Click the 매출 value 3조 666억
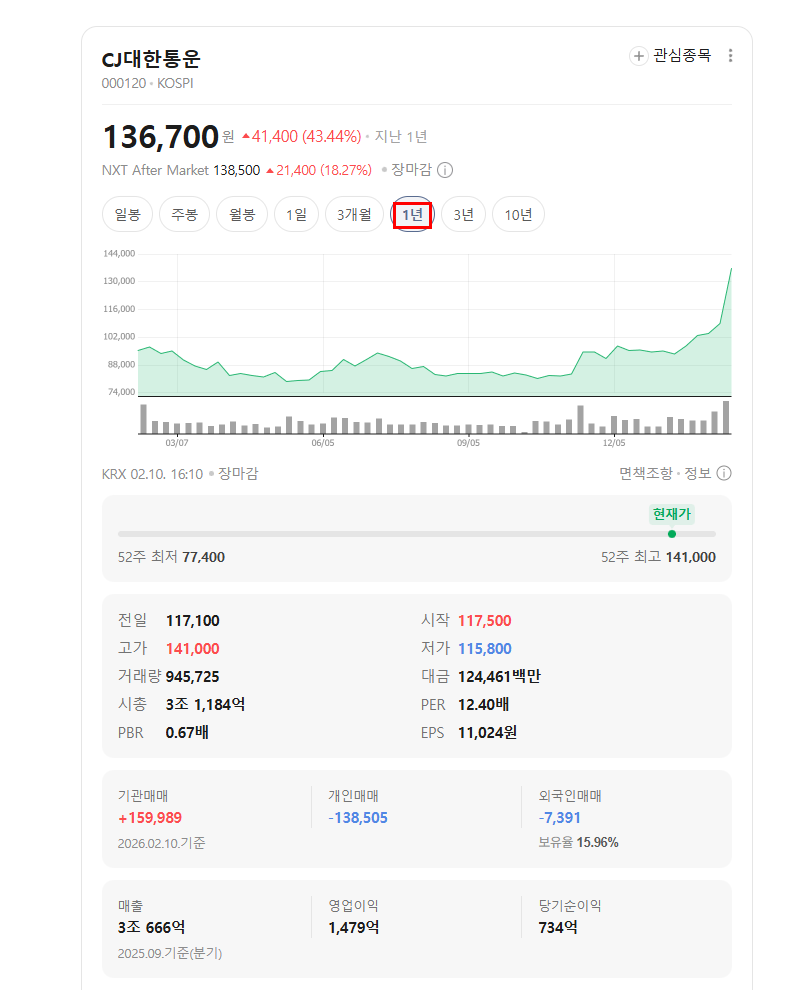This screenshot has height=990, width=807. (152, 927)
